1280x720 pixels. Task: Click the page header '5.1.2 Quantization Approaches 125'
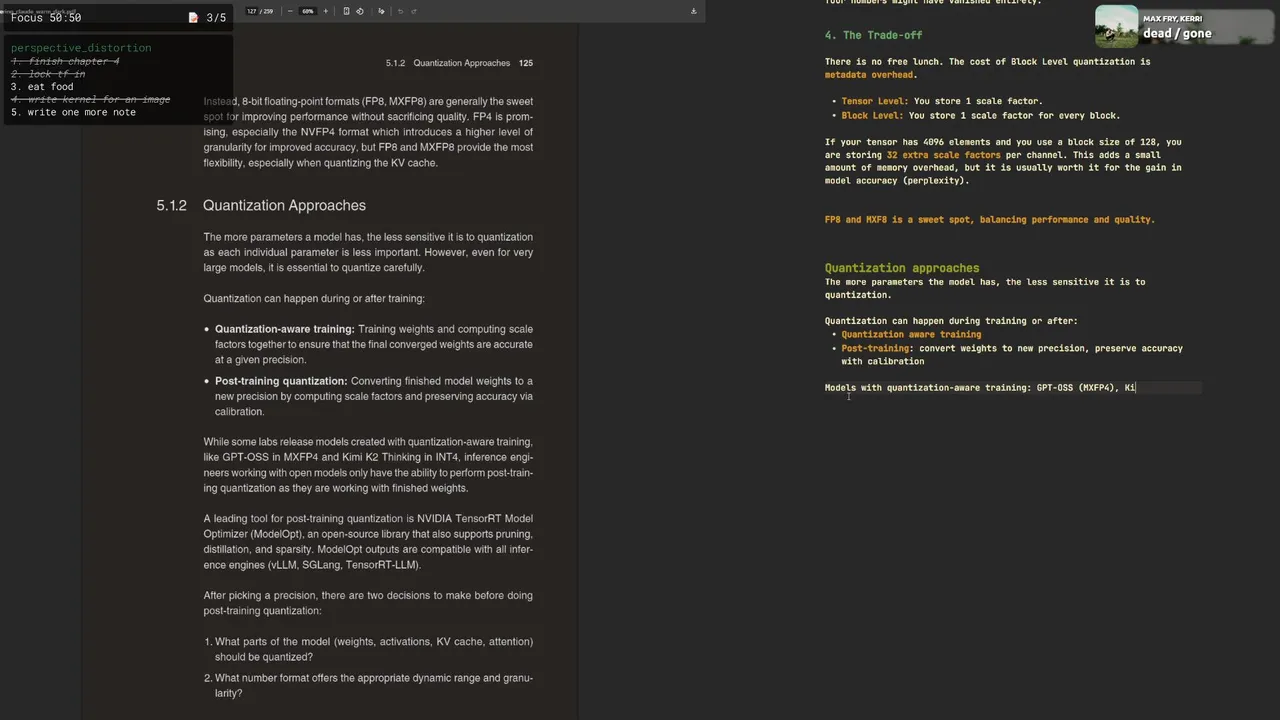pos(459,63)
